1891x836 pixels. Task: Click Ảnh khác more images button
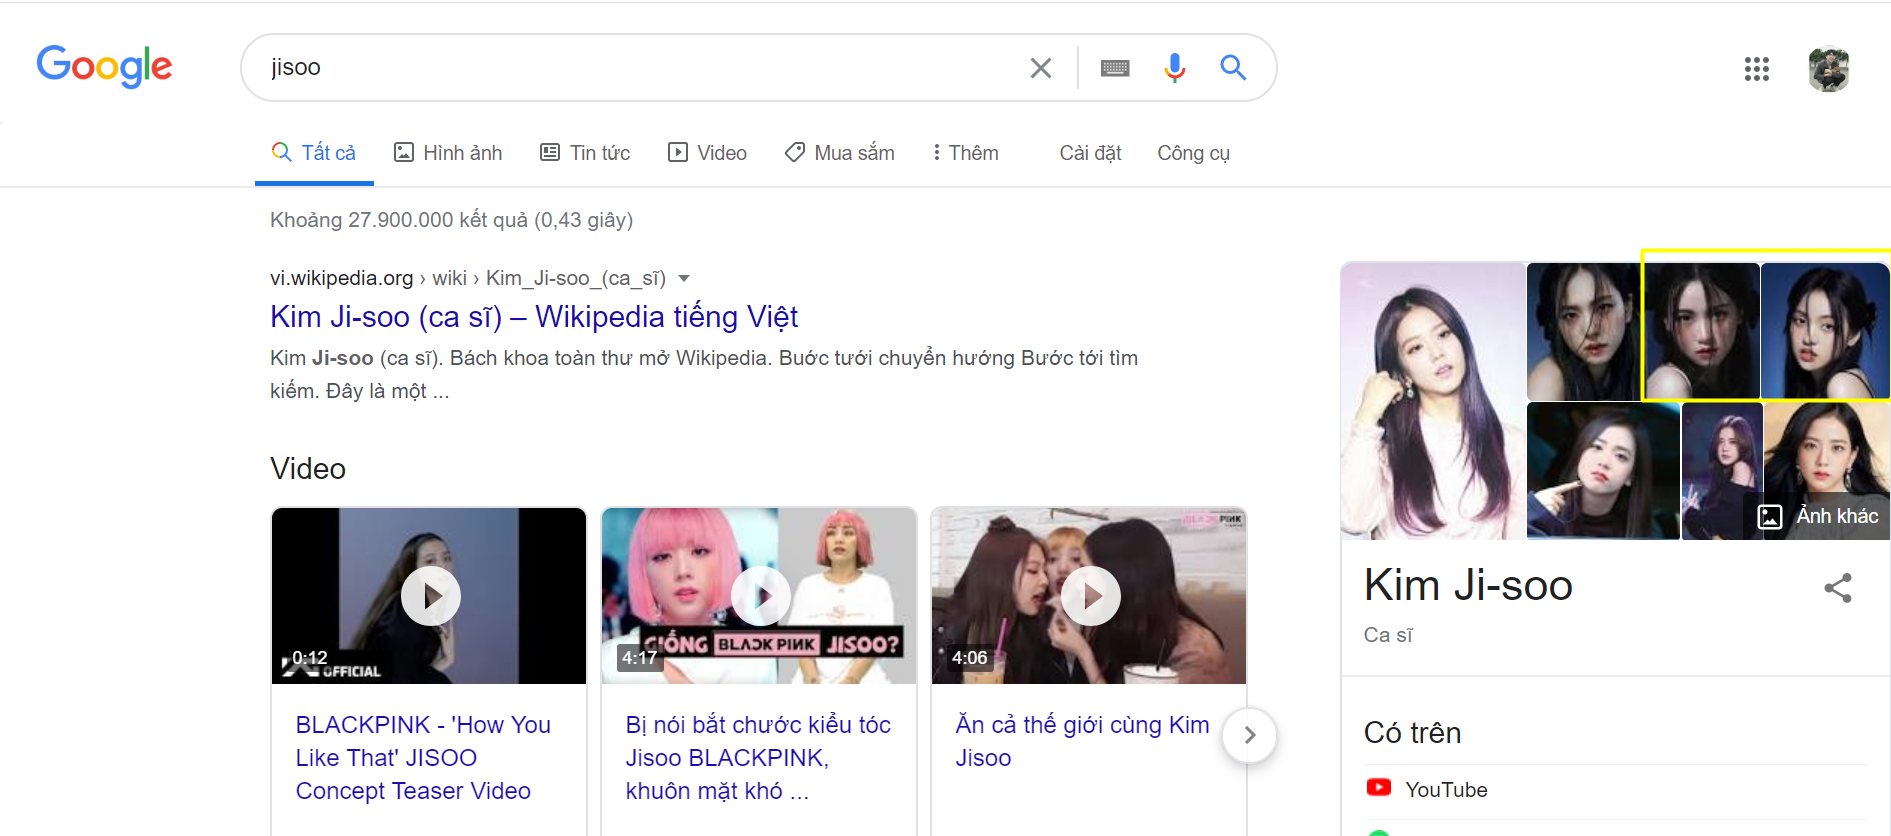pyautogui.click(x=1818, y=516)
